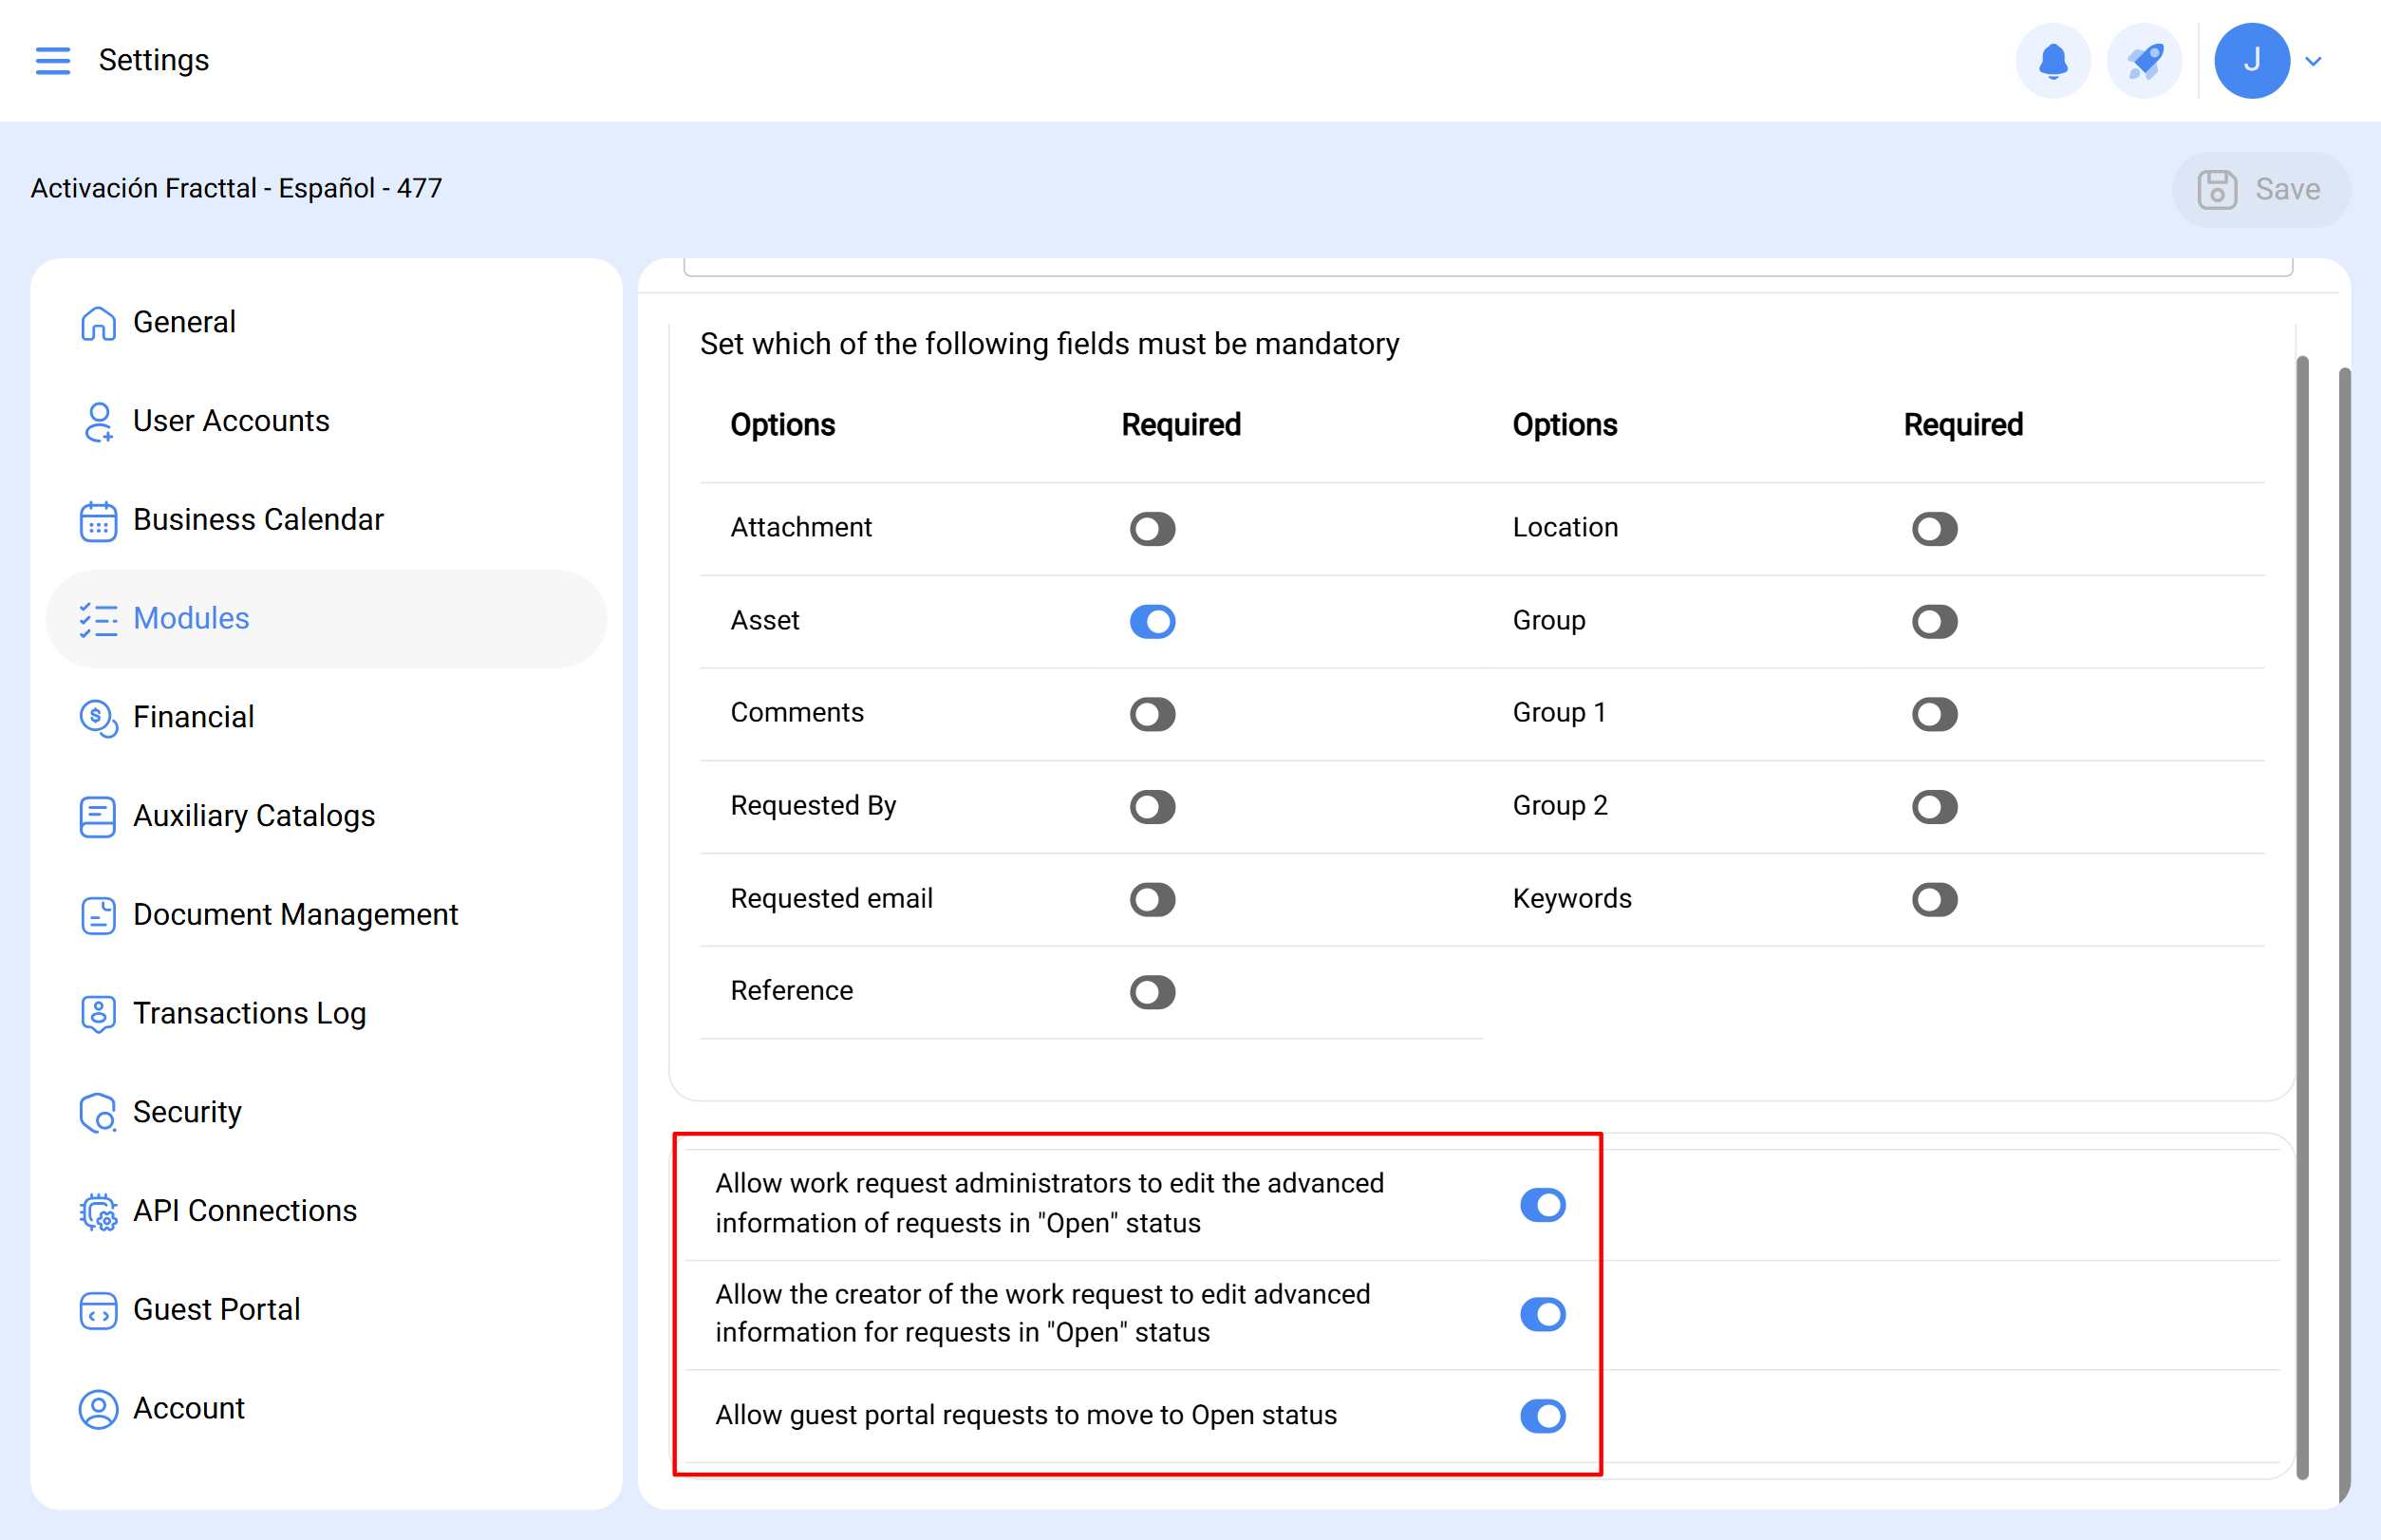This screenshot has width=2381, height=1540.
Task: Disable the Asset required toggle
Action: tap(1152, 622)
